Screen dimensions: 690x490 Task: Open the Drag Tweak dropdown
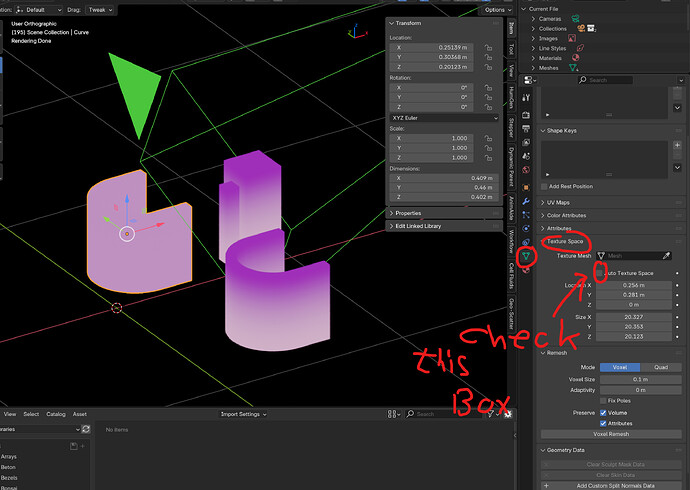click(100, 10)
